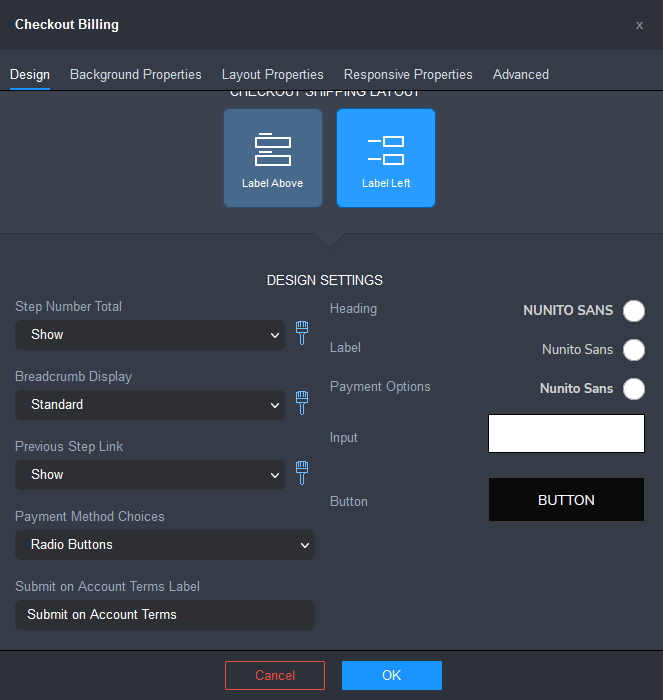This screenshot has height=700, width=663.
Task: Click the Payment Options font Nunito Sans
Action: coord(576,389)
